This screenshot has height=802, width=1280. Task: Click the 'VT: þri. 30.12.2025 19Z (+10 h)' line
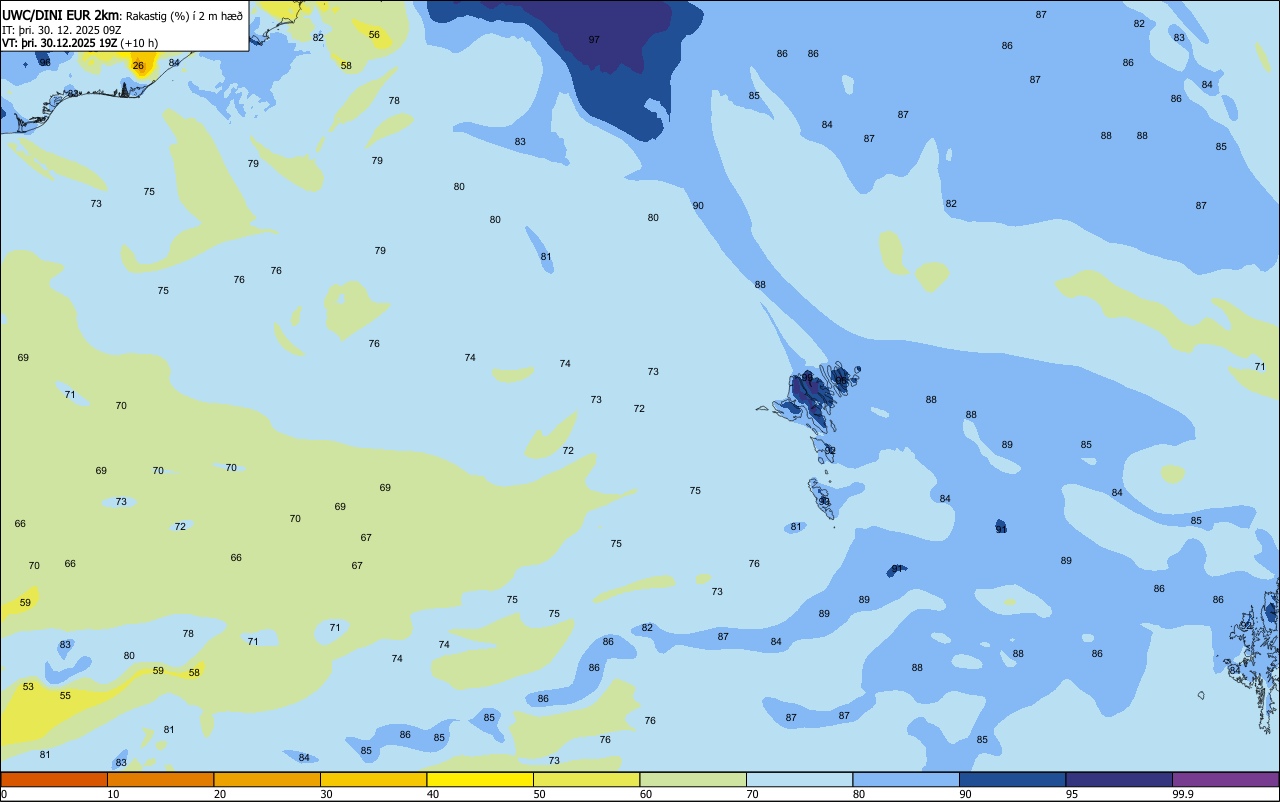click(x=80, y=43)
